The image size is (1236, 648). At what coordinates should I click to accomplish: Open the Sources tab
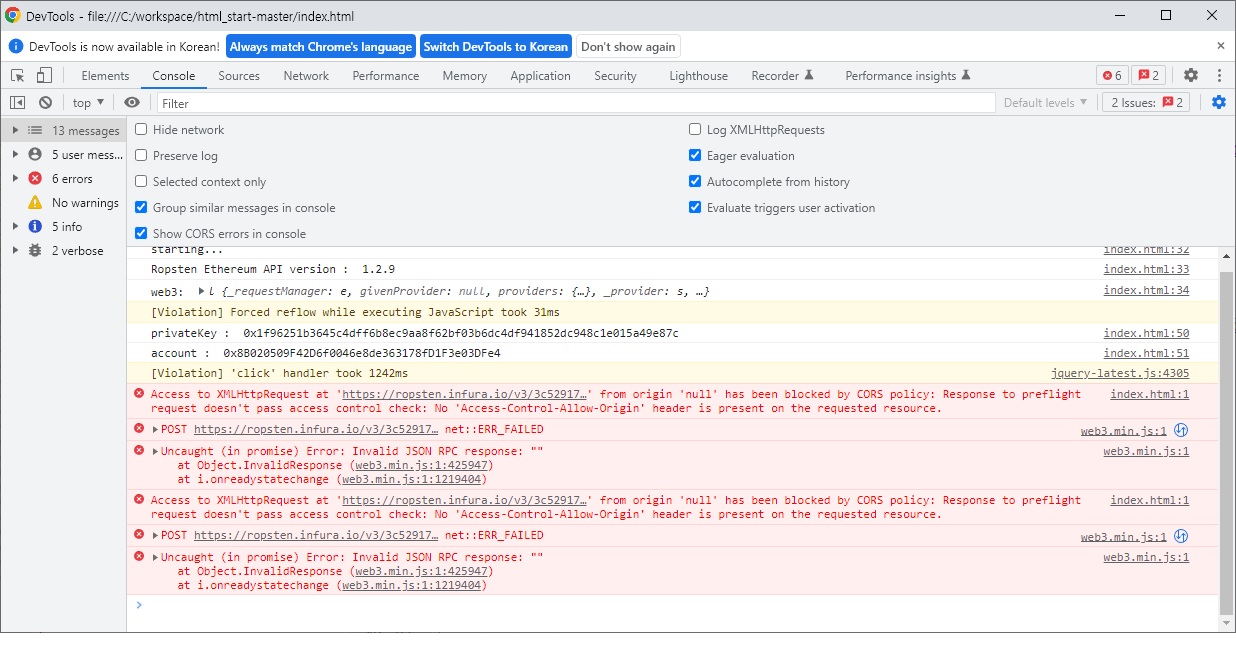pyautogui.click(x=239, y=76)
